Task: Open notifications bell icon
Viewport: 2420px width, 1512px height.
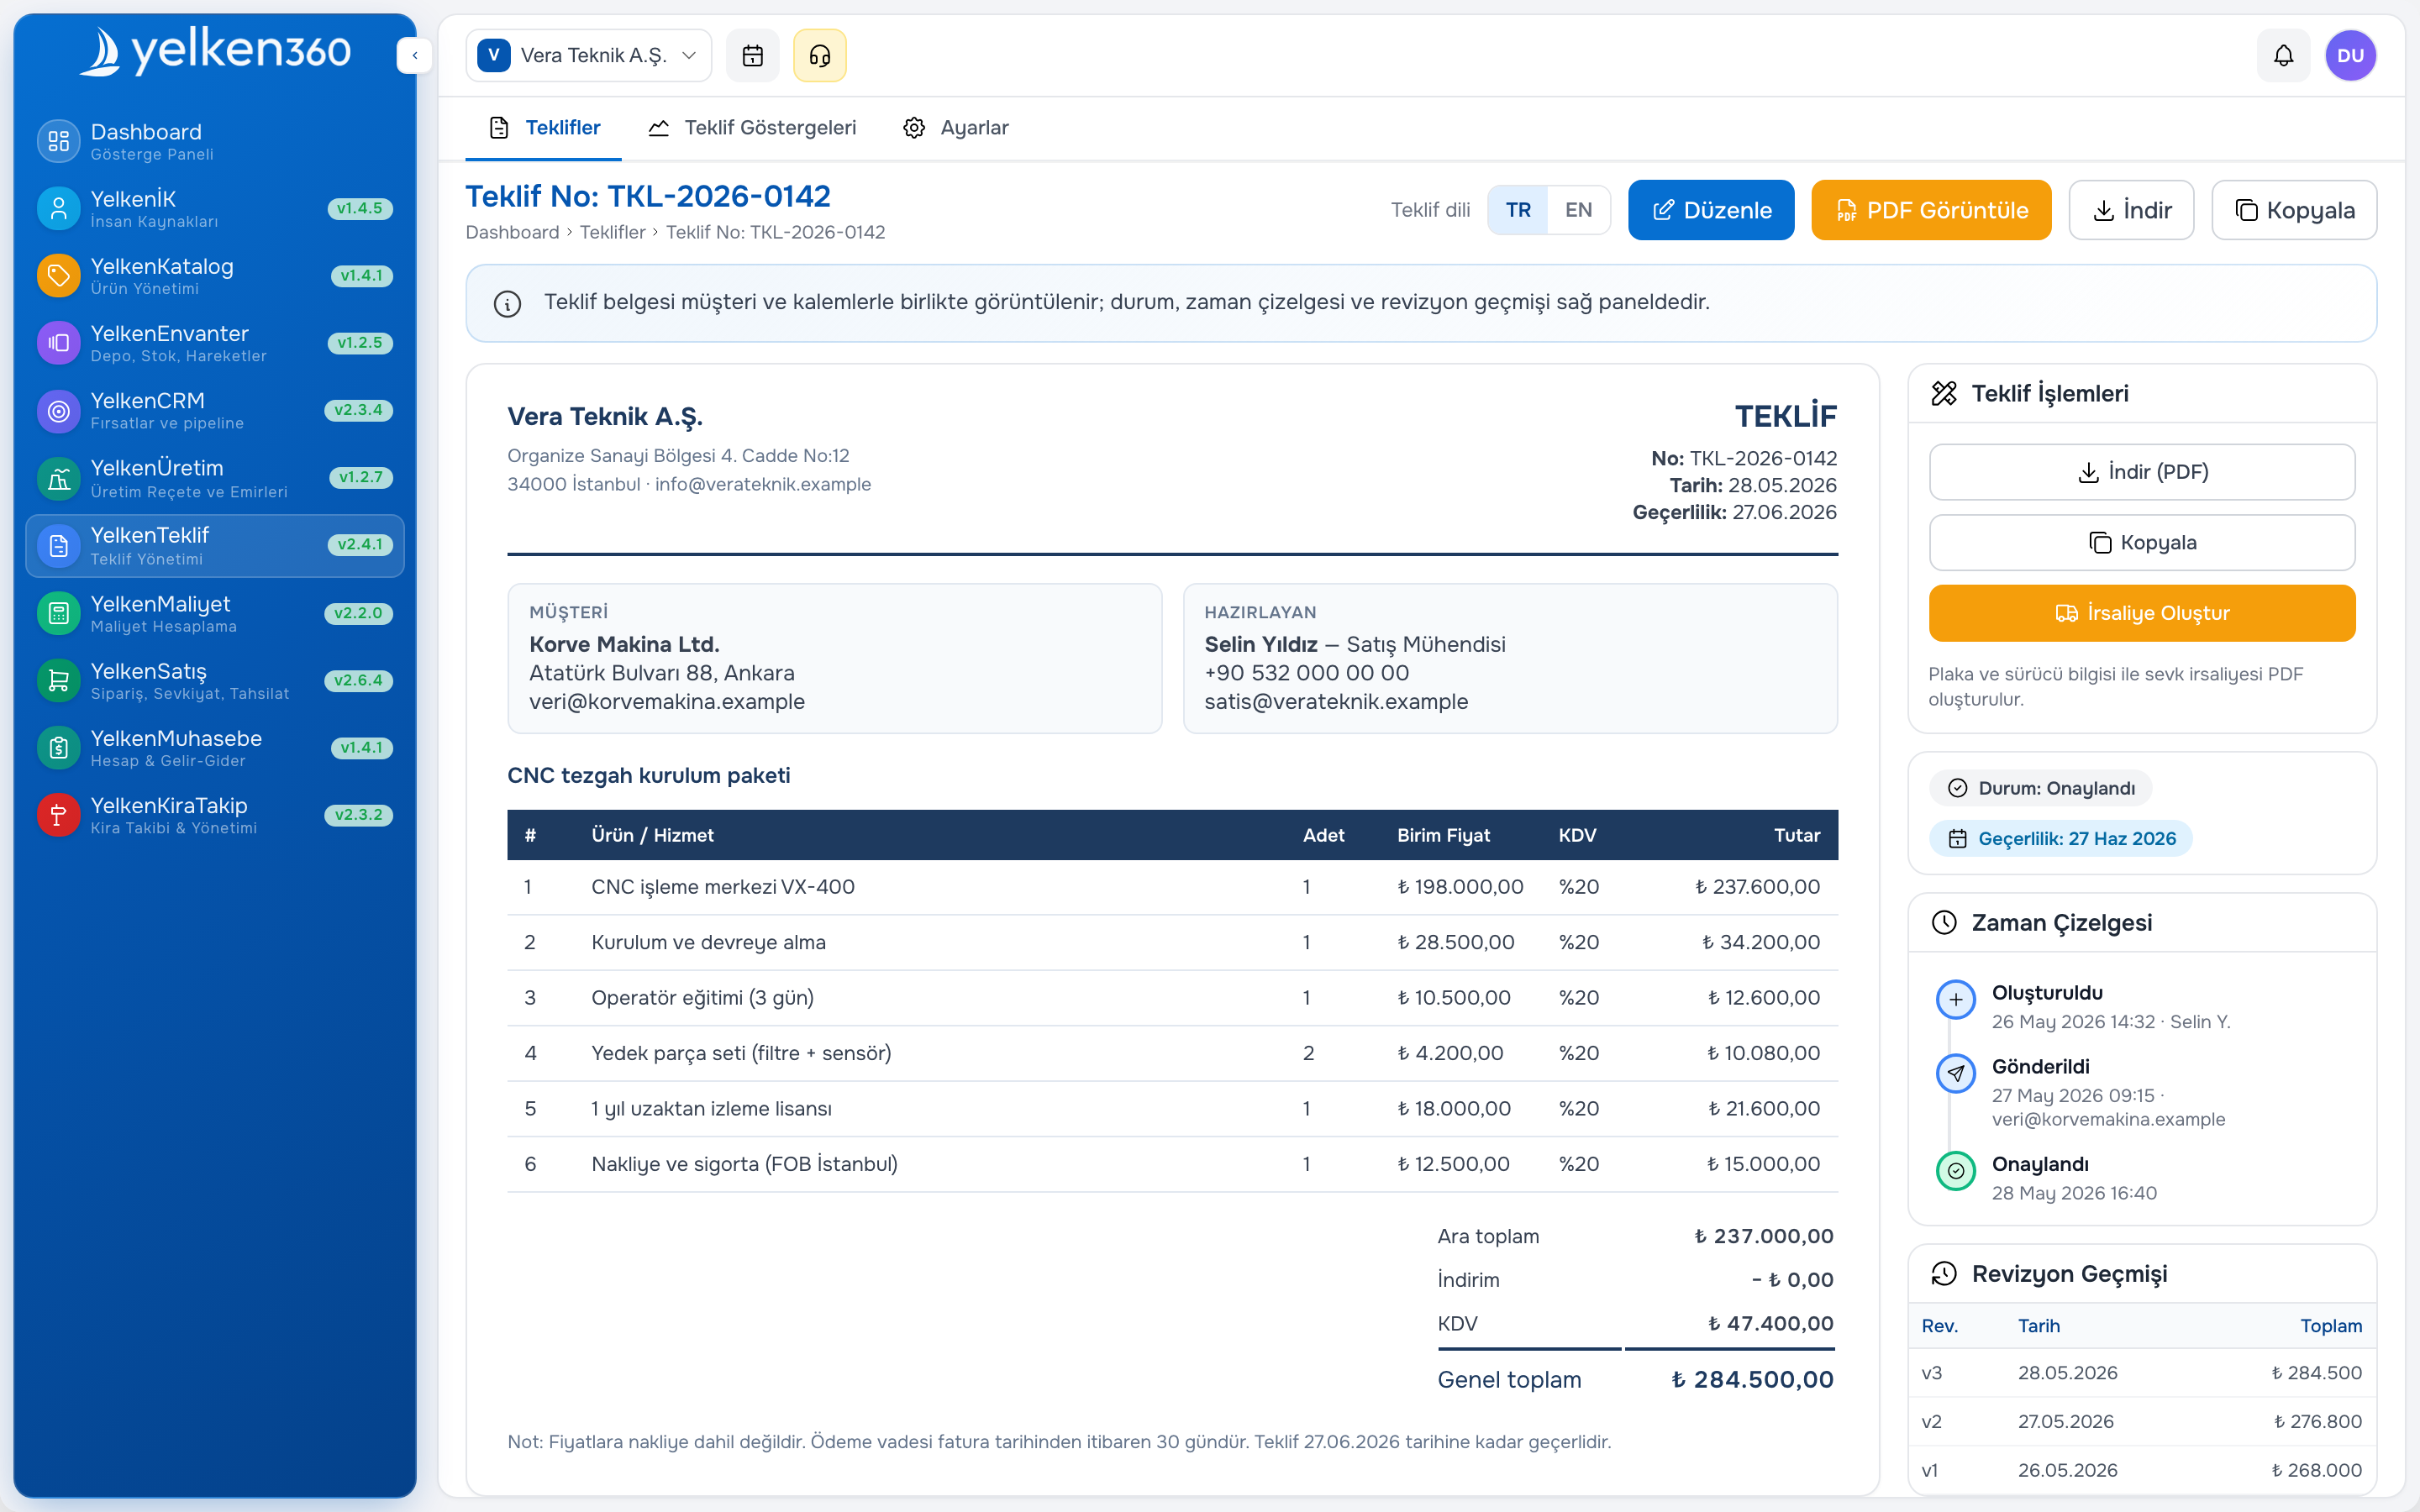Action: pos(2283,55)
